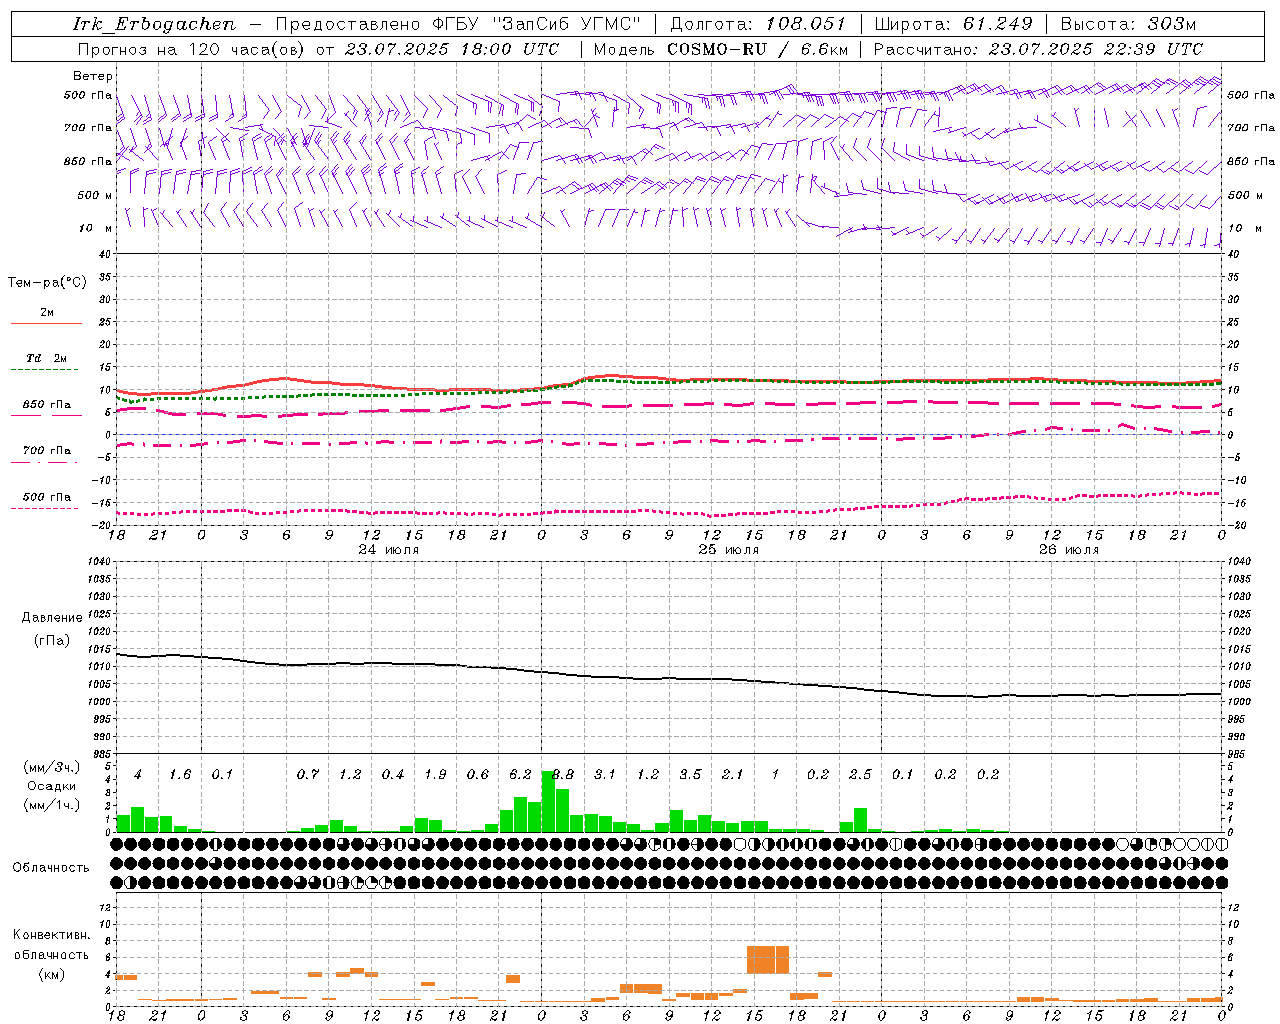This screenshot has width=1280, height=1024.
Task: Click the 3-hour precipitation value '1.6'
Action: tap(180, 775)
